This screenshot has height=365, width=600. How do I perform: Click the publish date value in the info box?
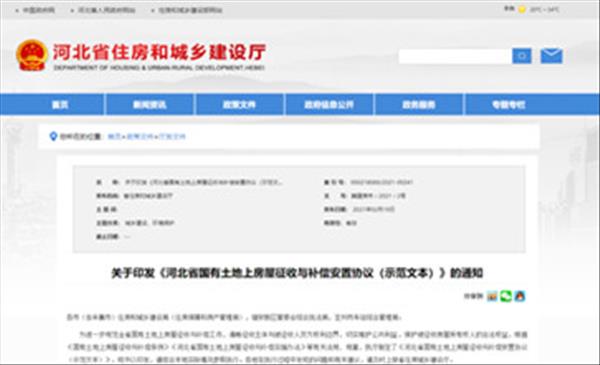pyautogui.click(x=373, y=210)
